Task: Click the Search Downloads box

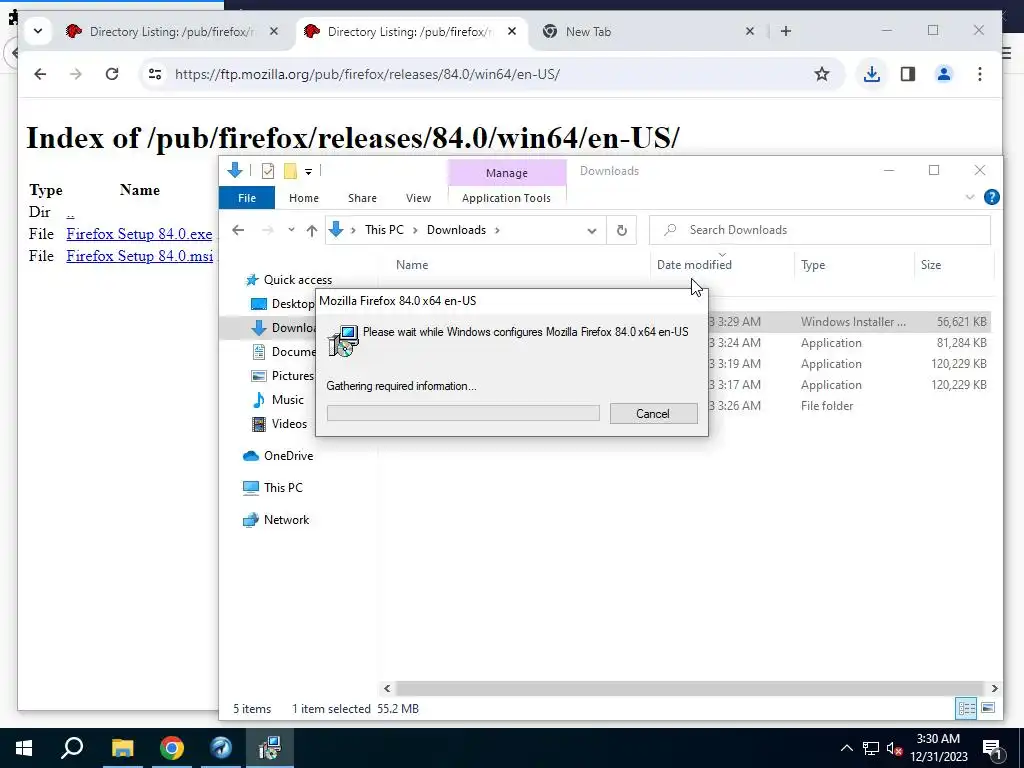Action: pos(820,230)
